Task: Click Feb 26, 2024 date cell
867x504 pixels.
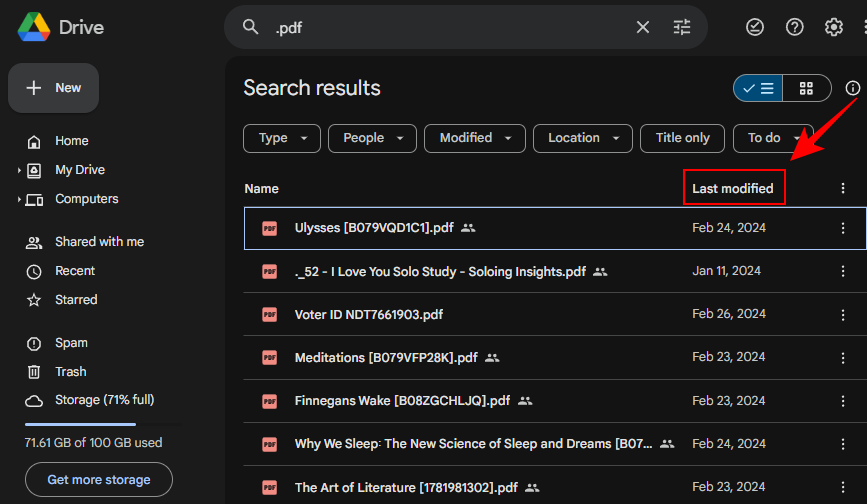Action: [729, 314]
